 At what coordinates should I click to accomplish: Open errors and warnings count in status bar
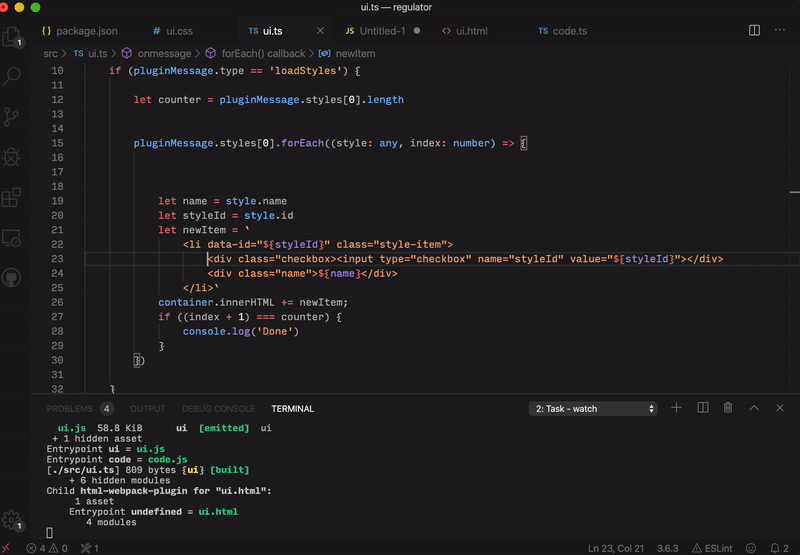point(47,548)
